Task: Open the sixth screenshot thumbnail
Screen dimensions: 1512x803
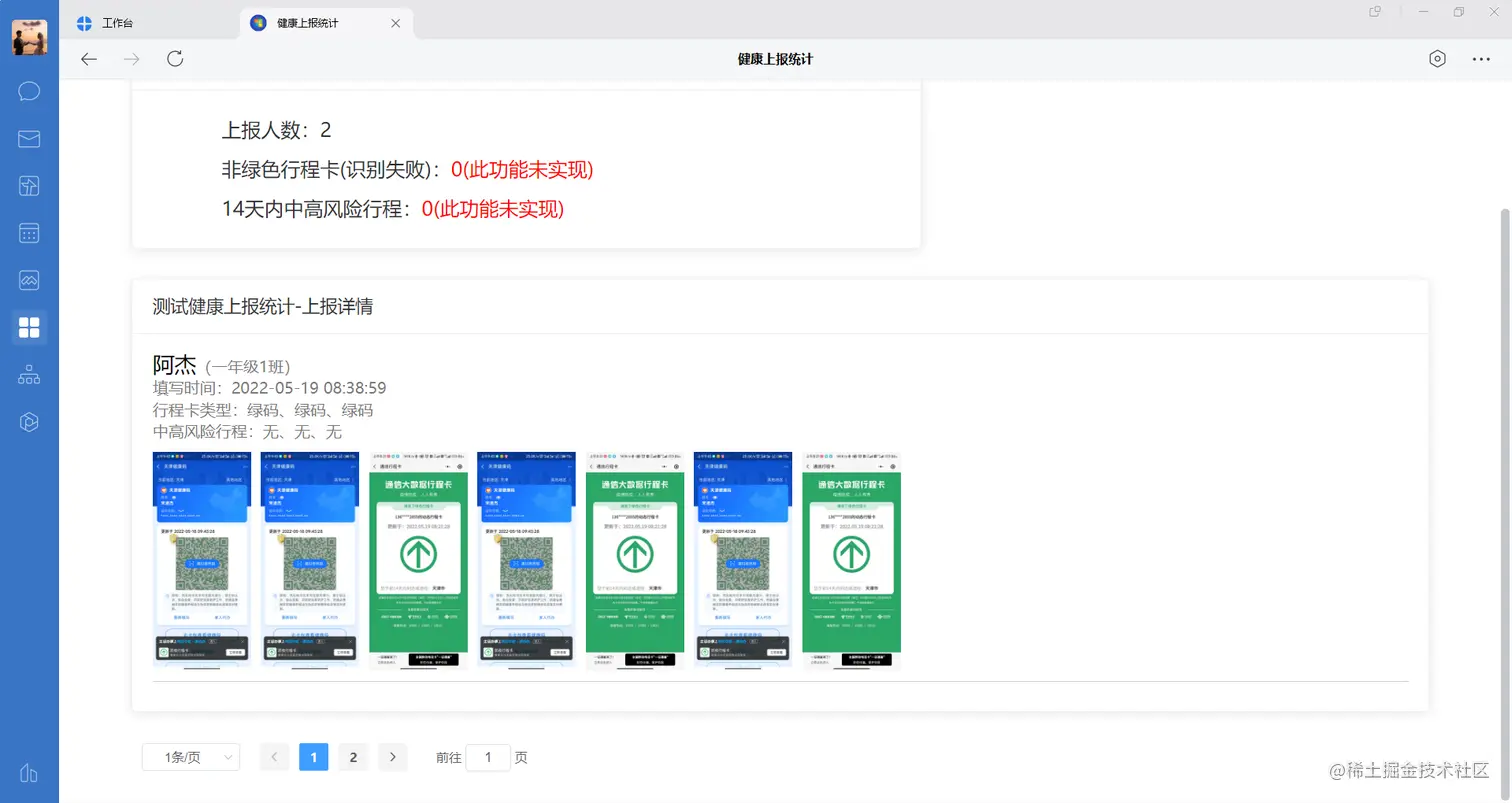Action: click(743, 561)
